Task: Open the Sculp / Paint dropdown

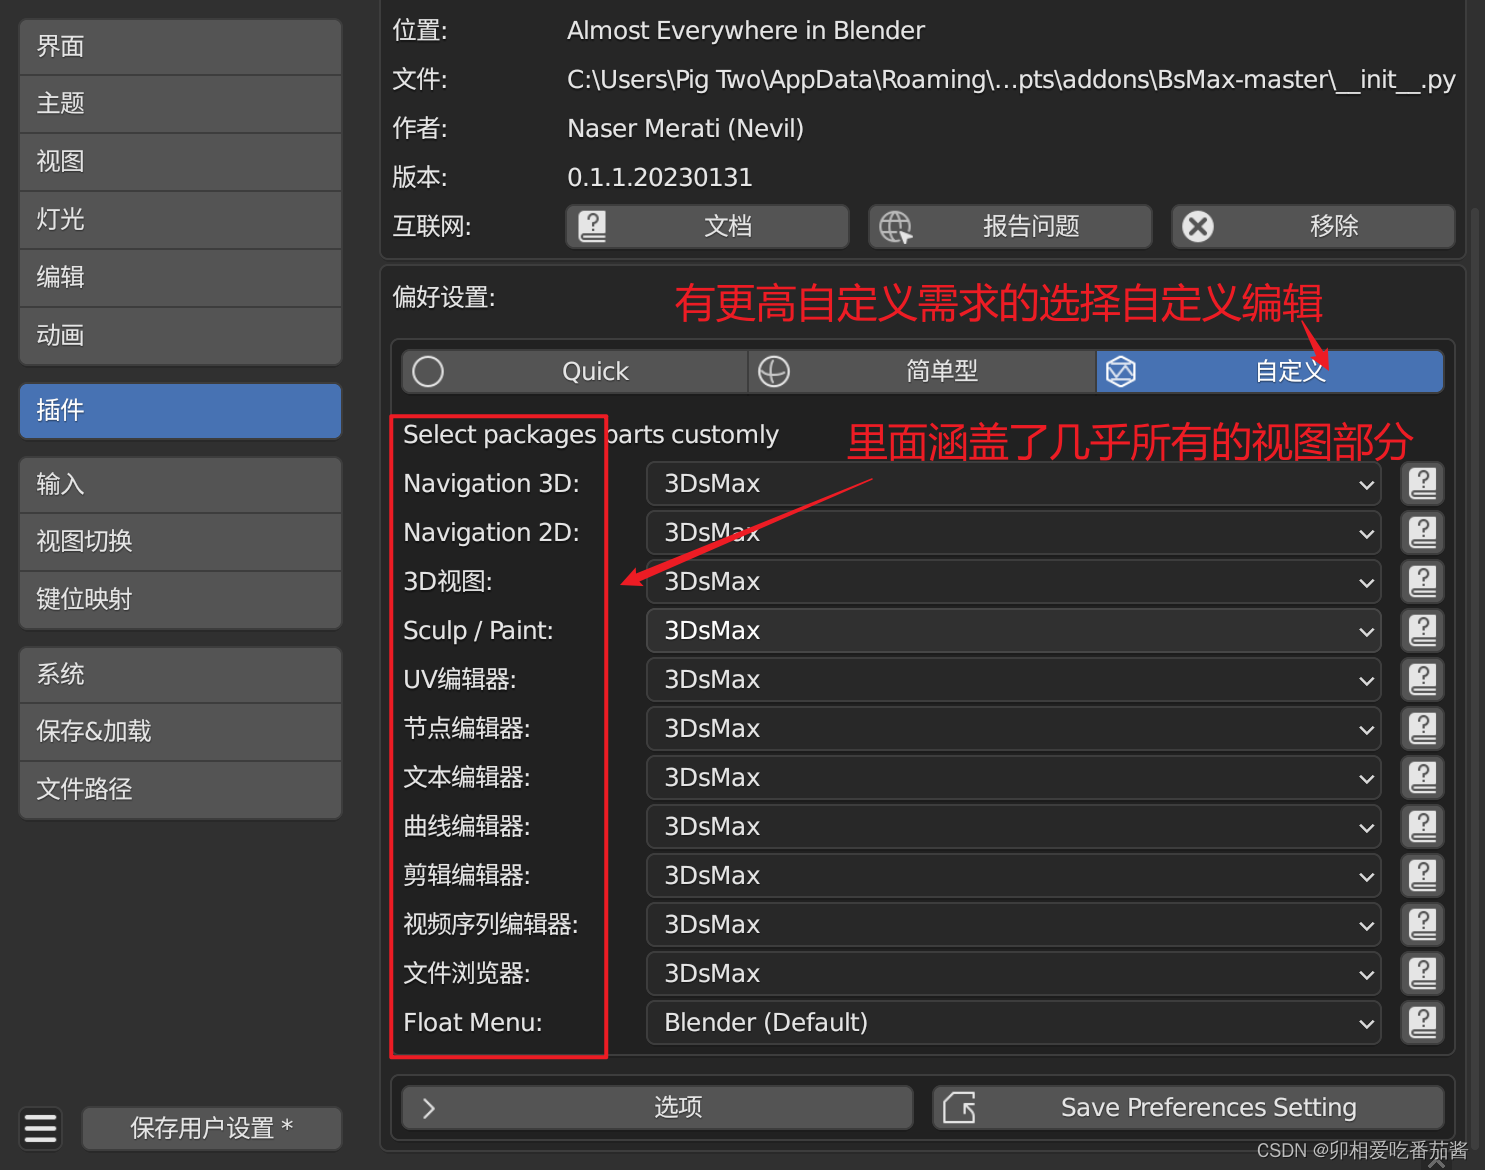Action: 1014,630
